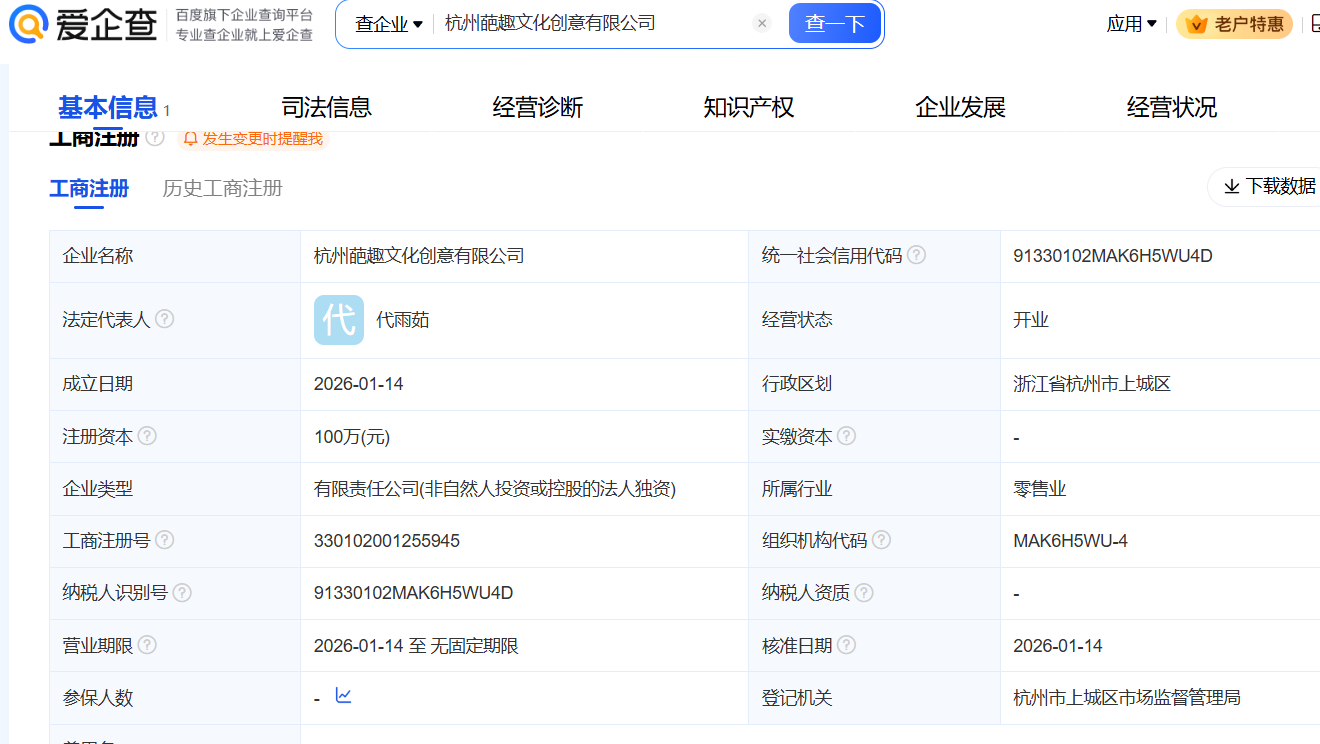Viewport: 1320px width, 744px height.
Task: Switch to the 司法信息 tab
Action: coord(327,107)
